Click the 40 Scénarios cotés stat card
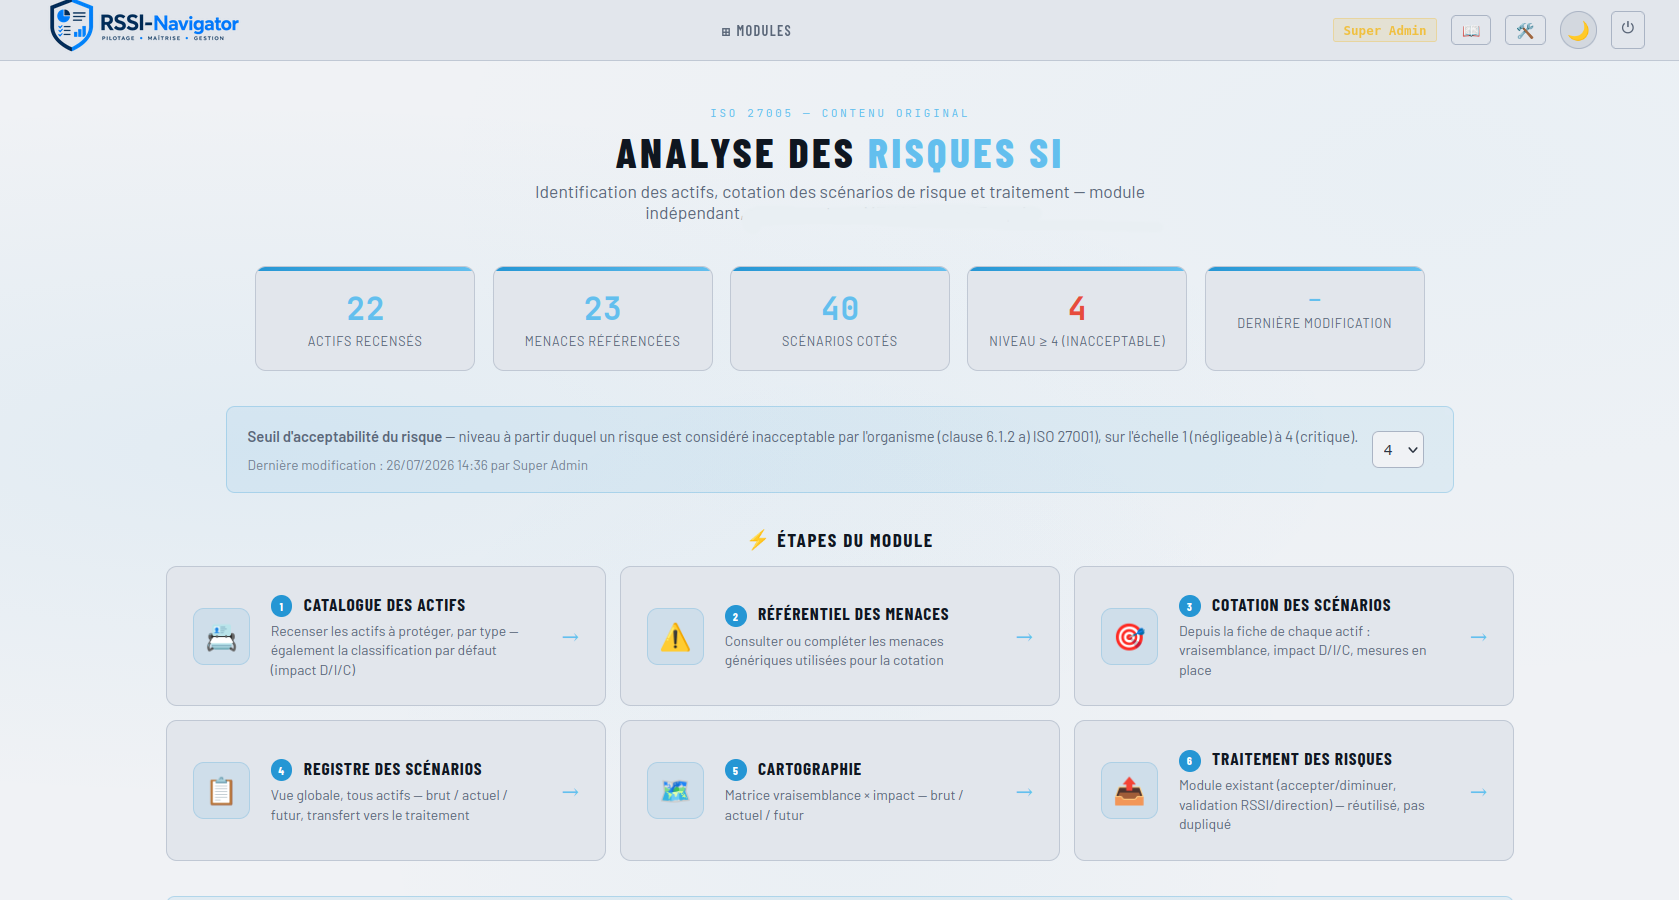Image resolution: width=1679 pixels, height=900 pixels. coord(840,319)
